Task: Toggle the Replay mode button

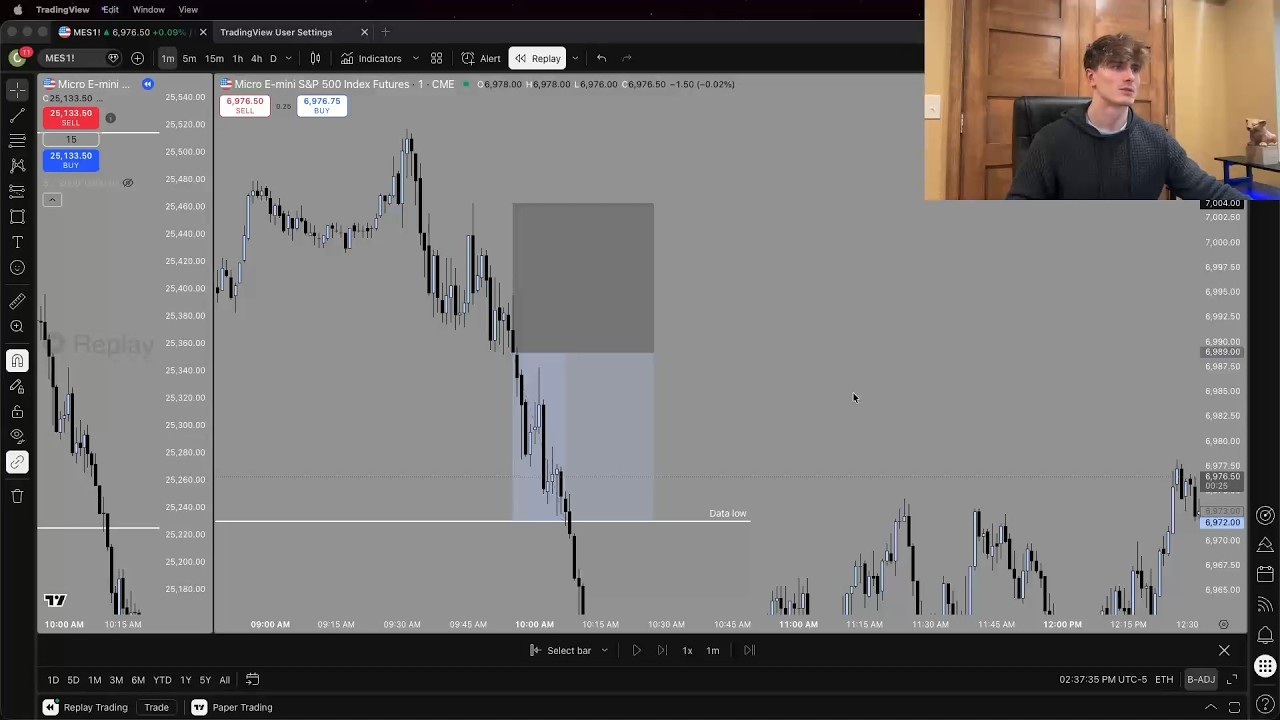Action: [x=537, y=58]
